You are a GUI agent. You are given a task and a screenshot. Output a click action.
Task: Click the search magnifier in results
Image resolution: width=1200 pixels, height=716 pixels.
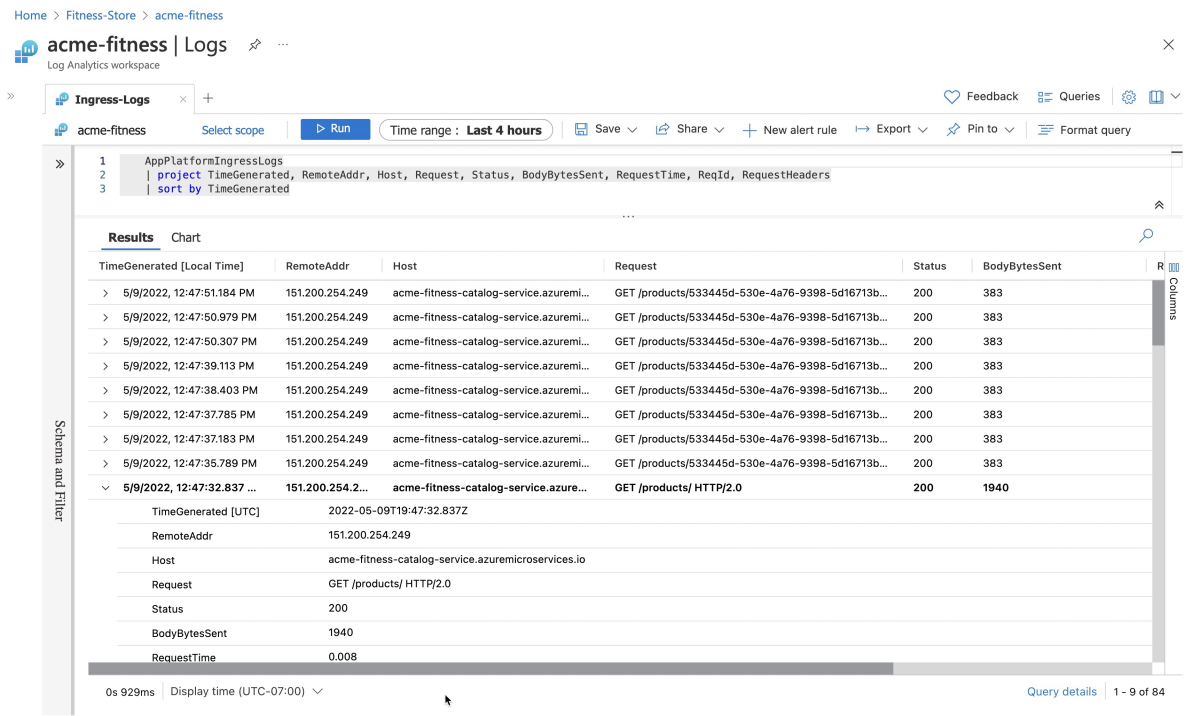pyautogui.click(x=1146, y=236)
